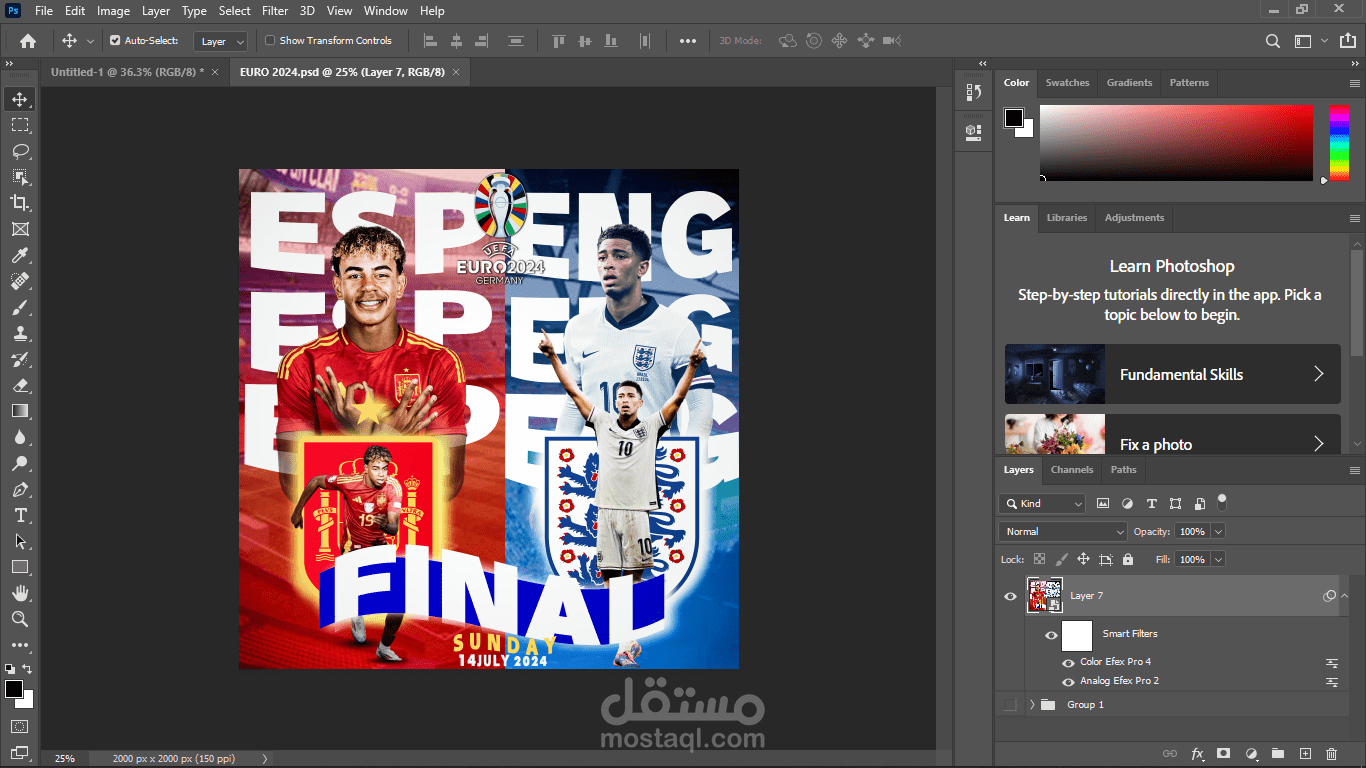Delete layer with the trash icon

pyautogui.click(x=1331, y=754)
